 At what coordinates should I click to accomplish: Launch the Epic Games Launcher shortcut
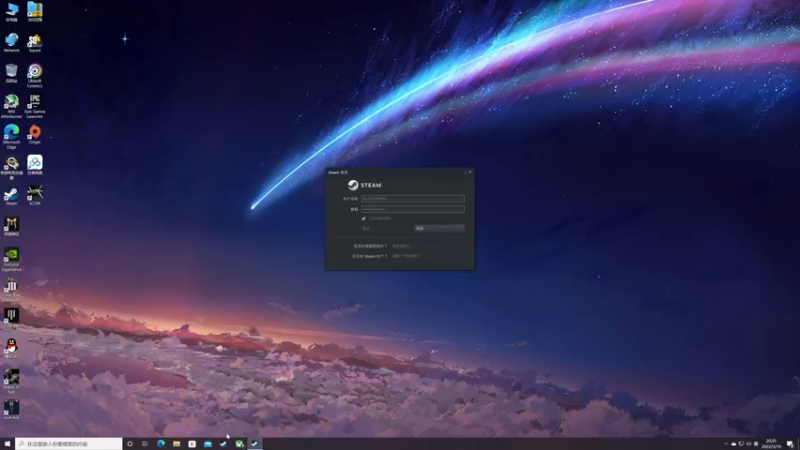35,106
